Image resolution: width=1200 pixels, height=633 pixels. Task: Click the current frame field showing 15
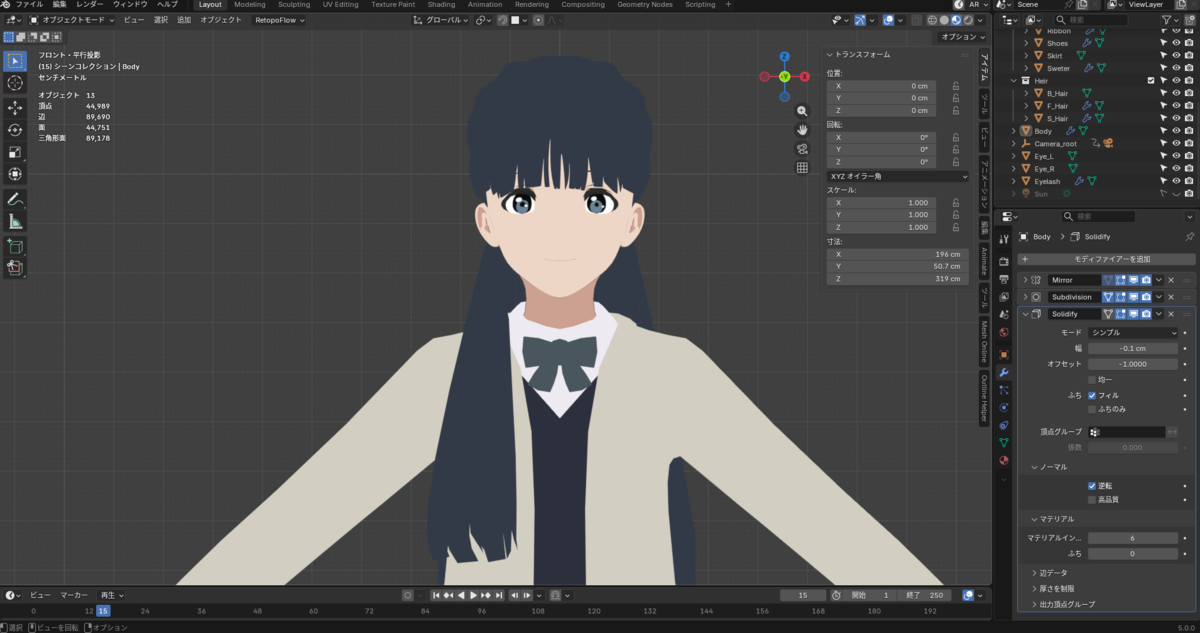point(803,595)
